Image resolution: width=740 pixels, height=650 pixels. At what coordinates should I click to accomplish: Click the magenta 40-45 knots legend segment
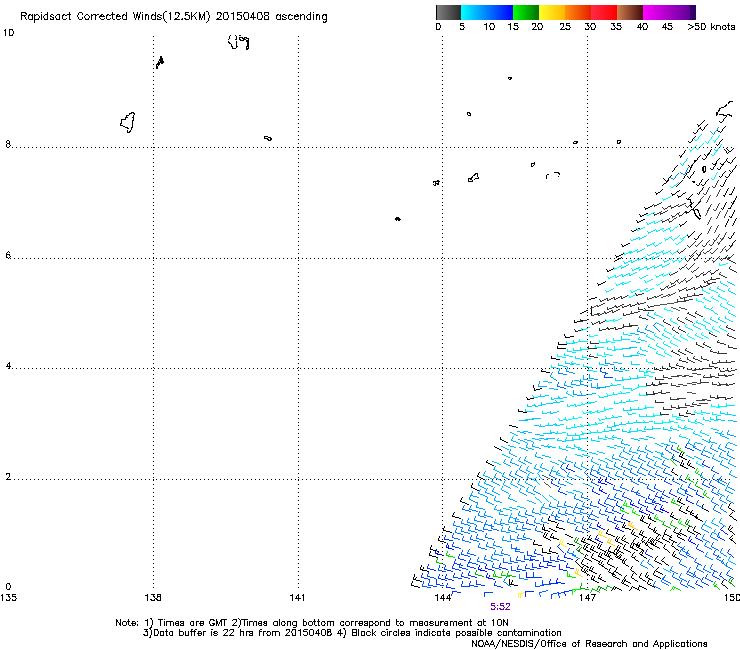[x=656, y=12]
